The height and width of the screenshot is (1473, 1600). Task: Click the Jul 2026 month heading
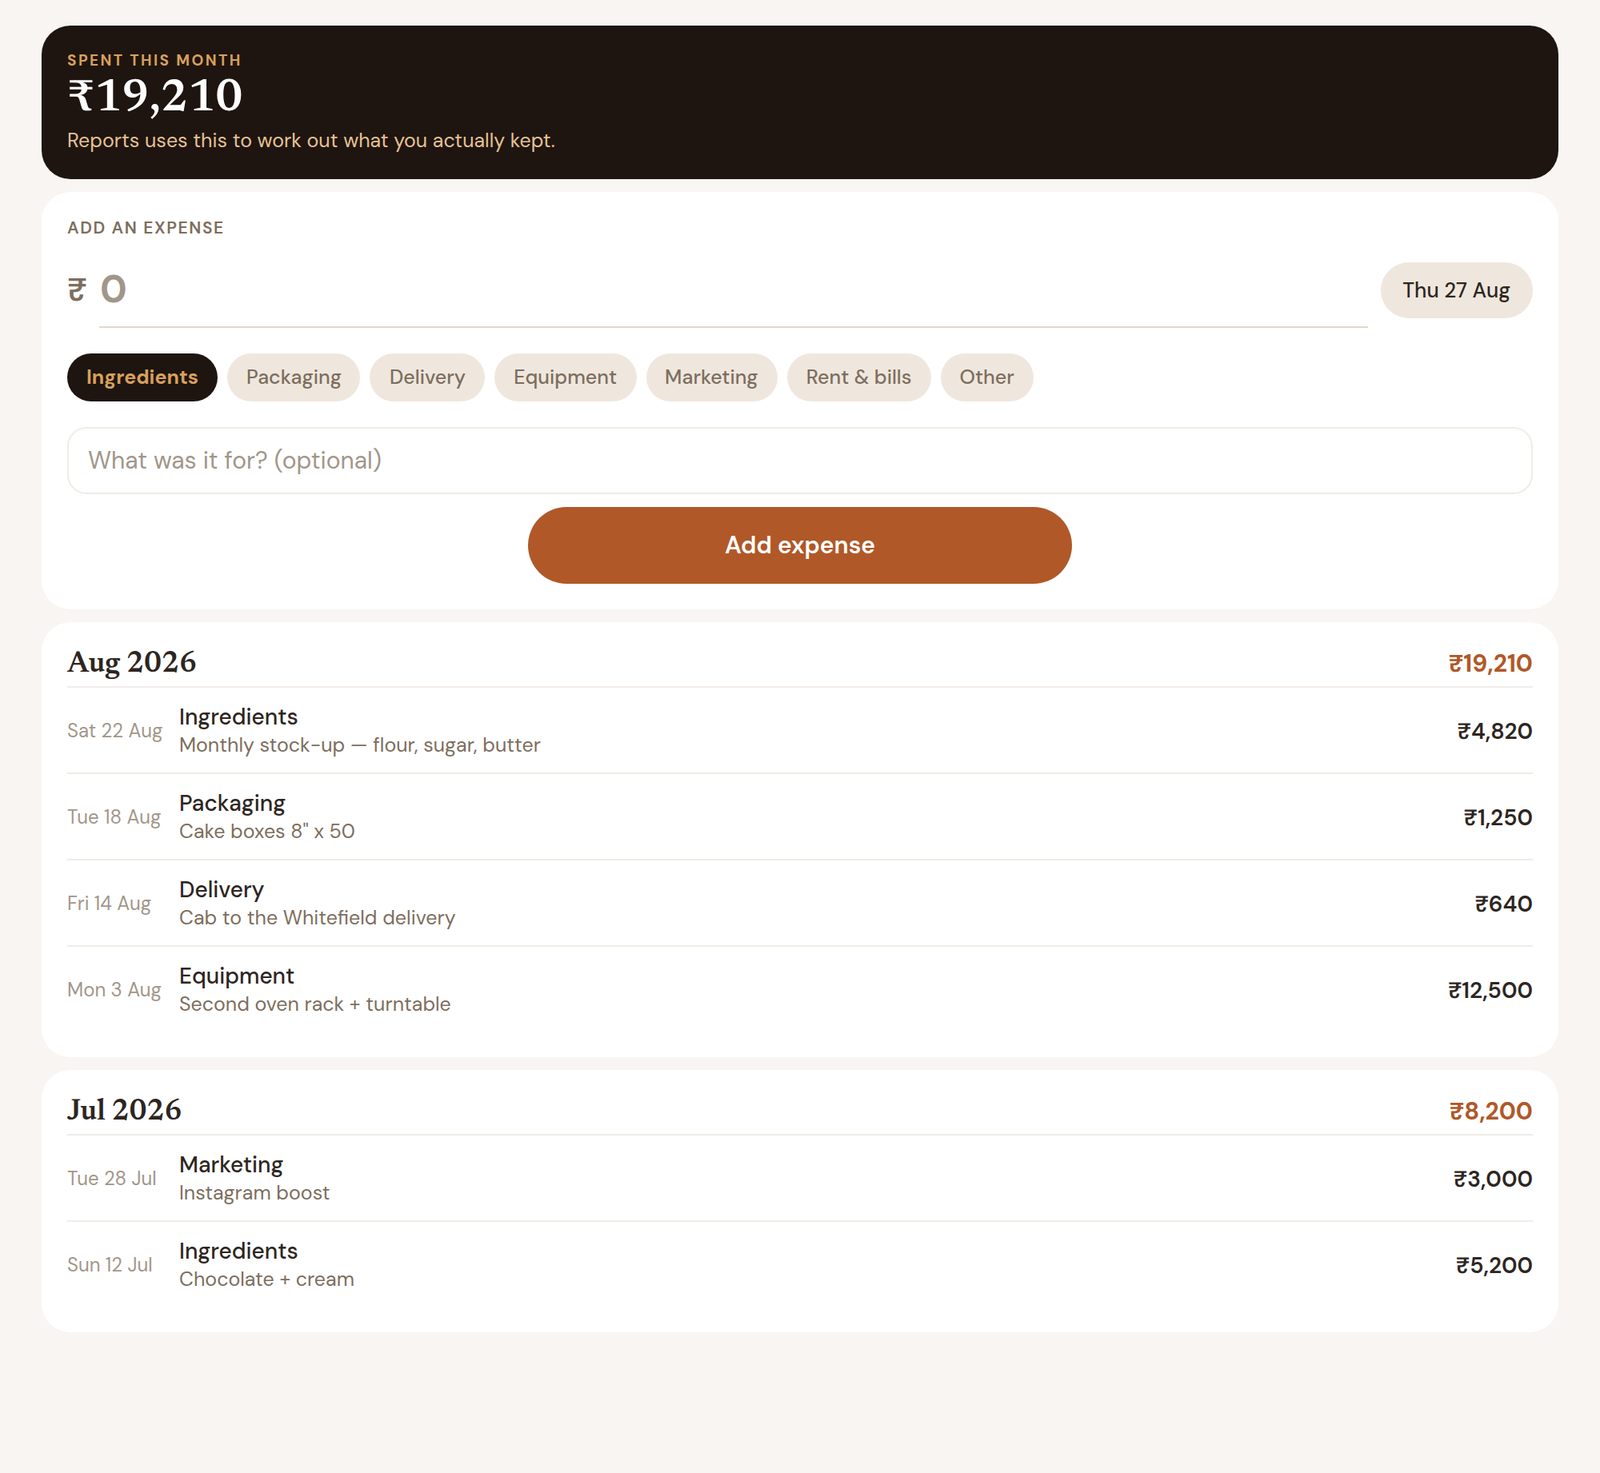tap(124, 1110)
